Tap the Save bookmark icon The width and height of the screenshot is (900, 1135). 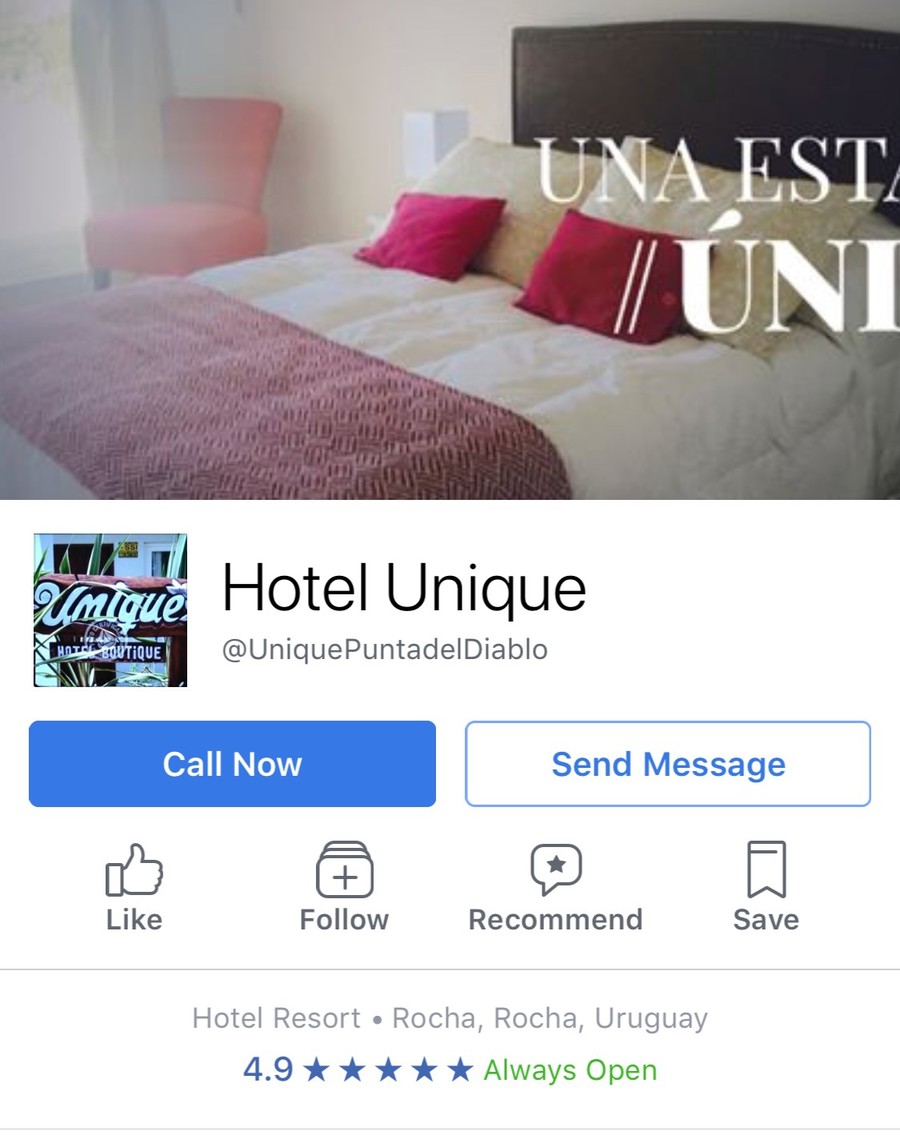pos(766,869)
